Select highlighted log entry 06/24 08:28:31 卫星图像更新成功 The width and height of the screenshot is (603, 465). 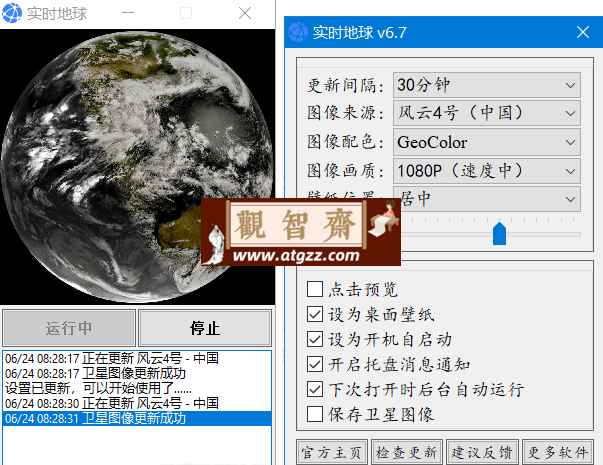[x=137, y=418]
